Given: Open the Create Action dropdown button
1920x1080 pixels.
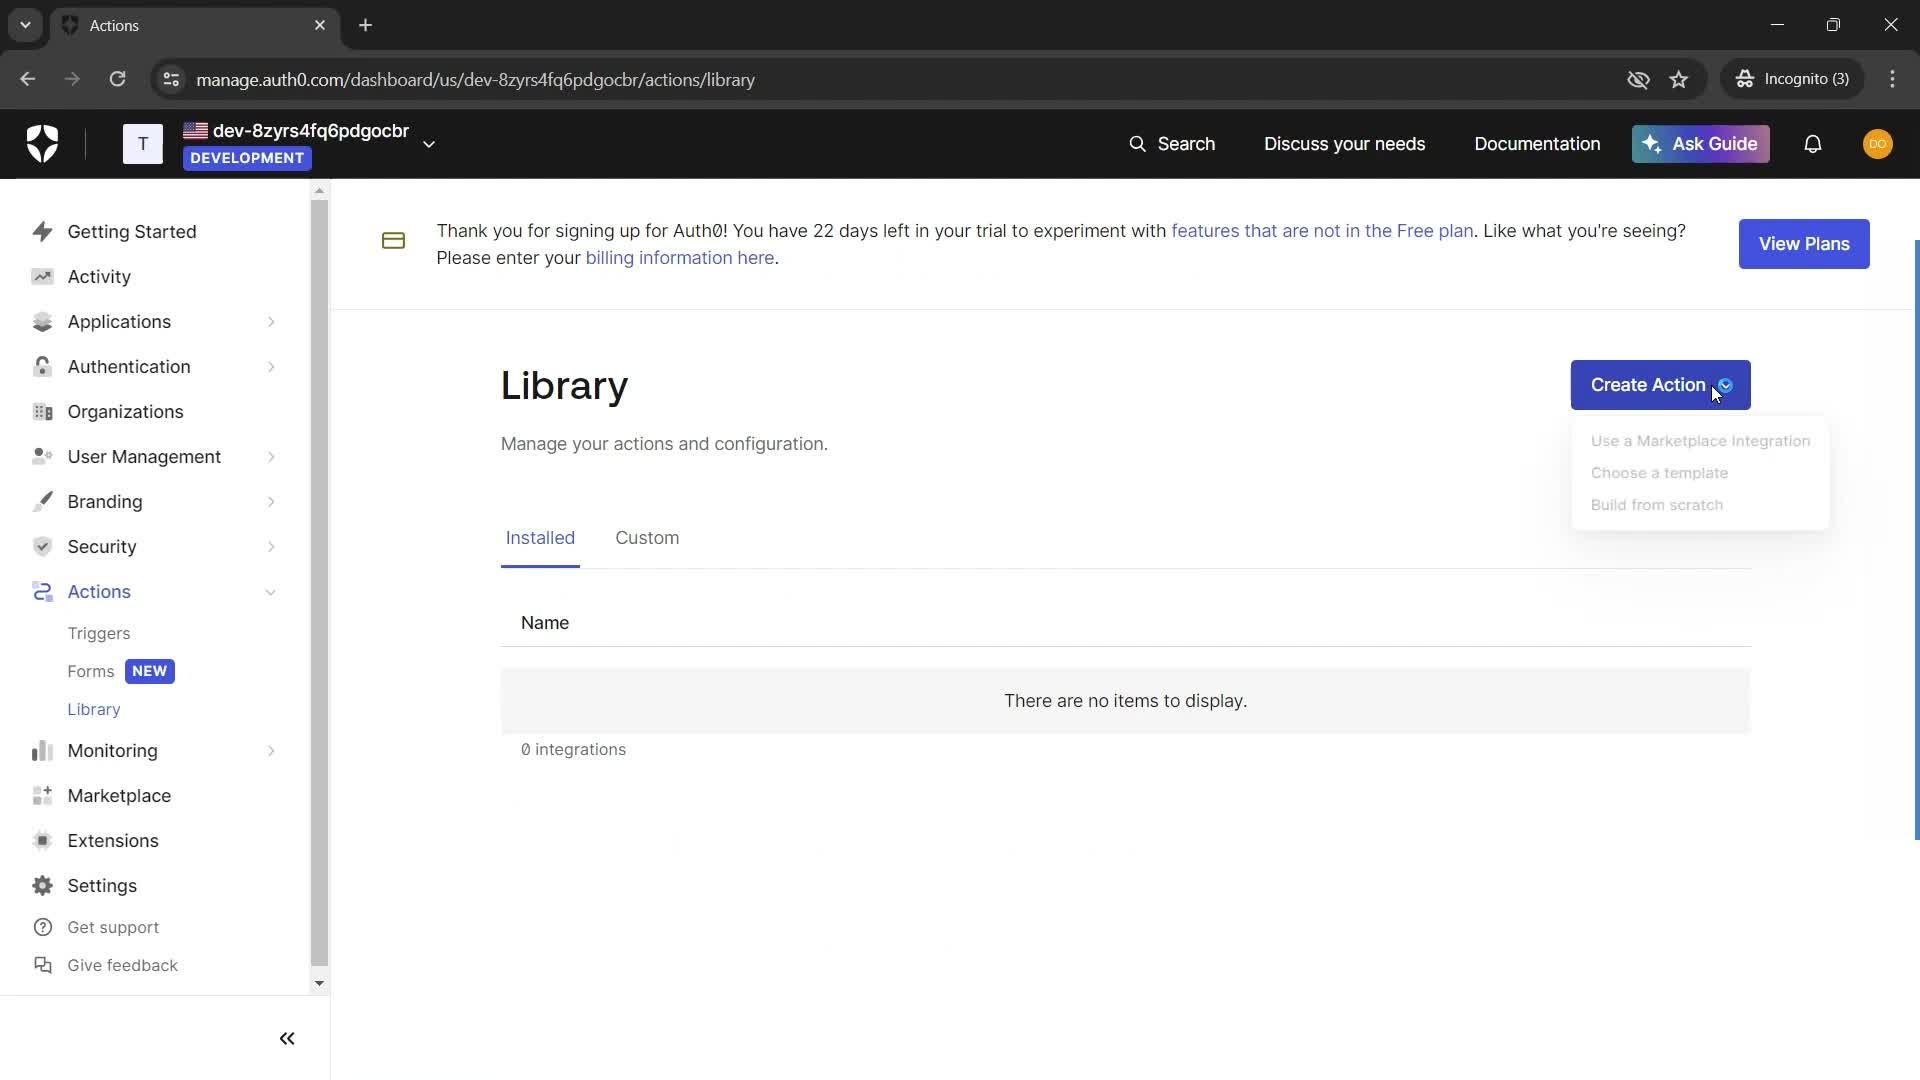Looking at the screenshot, I should click(x=1660, y=385).
